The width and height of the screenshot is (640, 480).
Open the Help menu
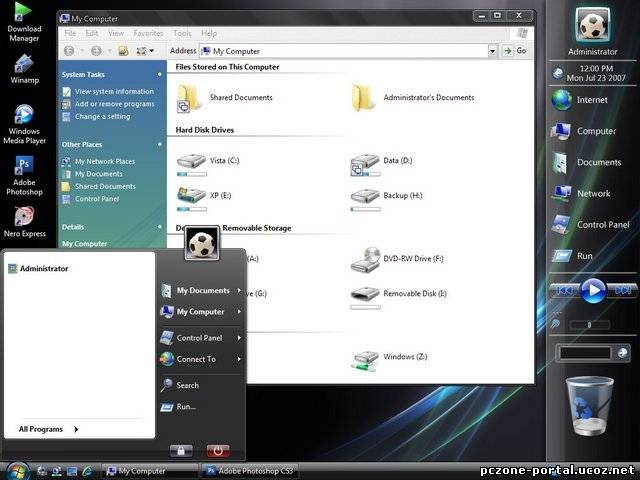(x=209, y=33)
